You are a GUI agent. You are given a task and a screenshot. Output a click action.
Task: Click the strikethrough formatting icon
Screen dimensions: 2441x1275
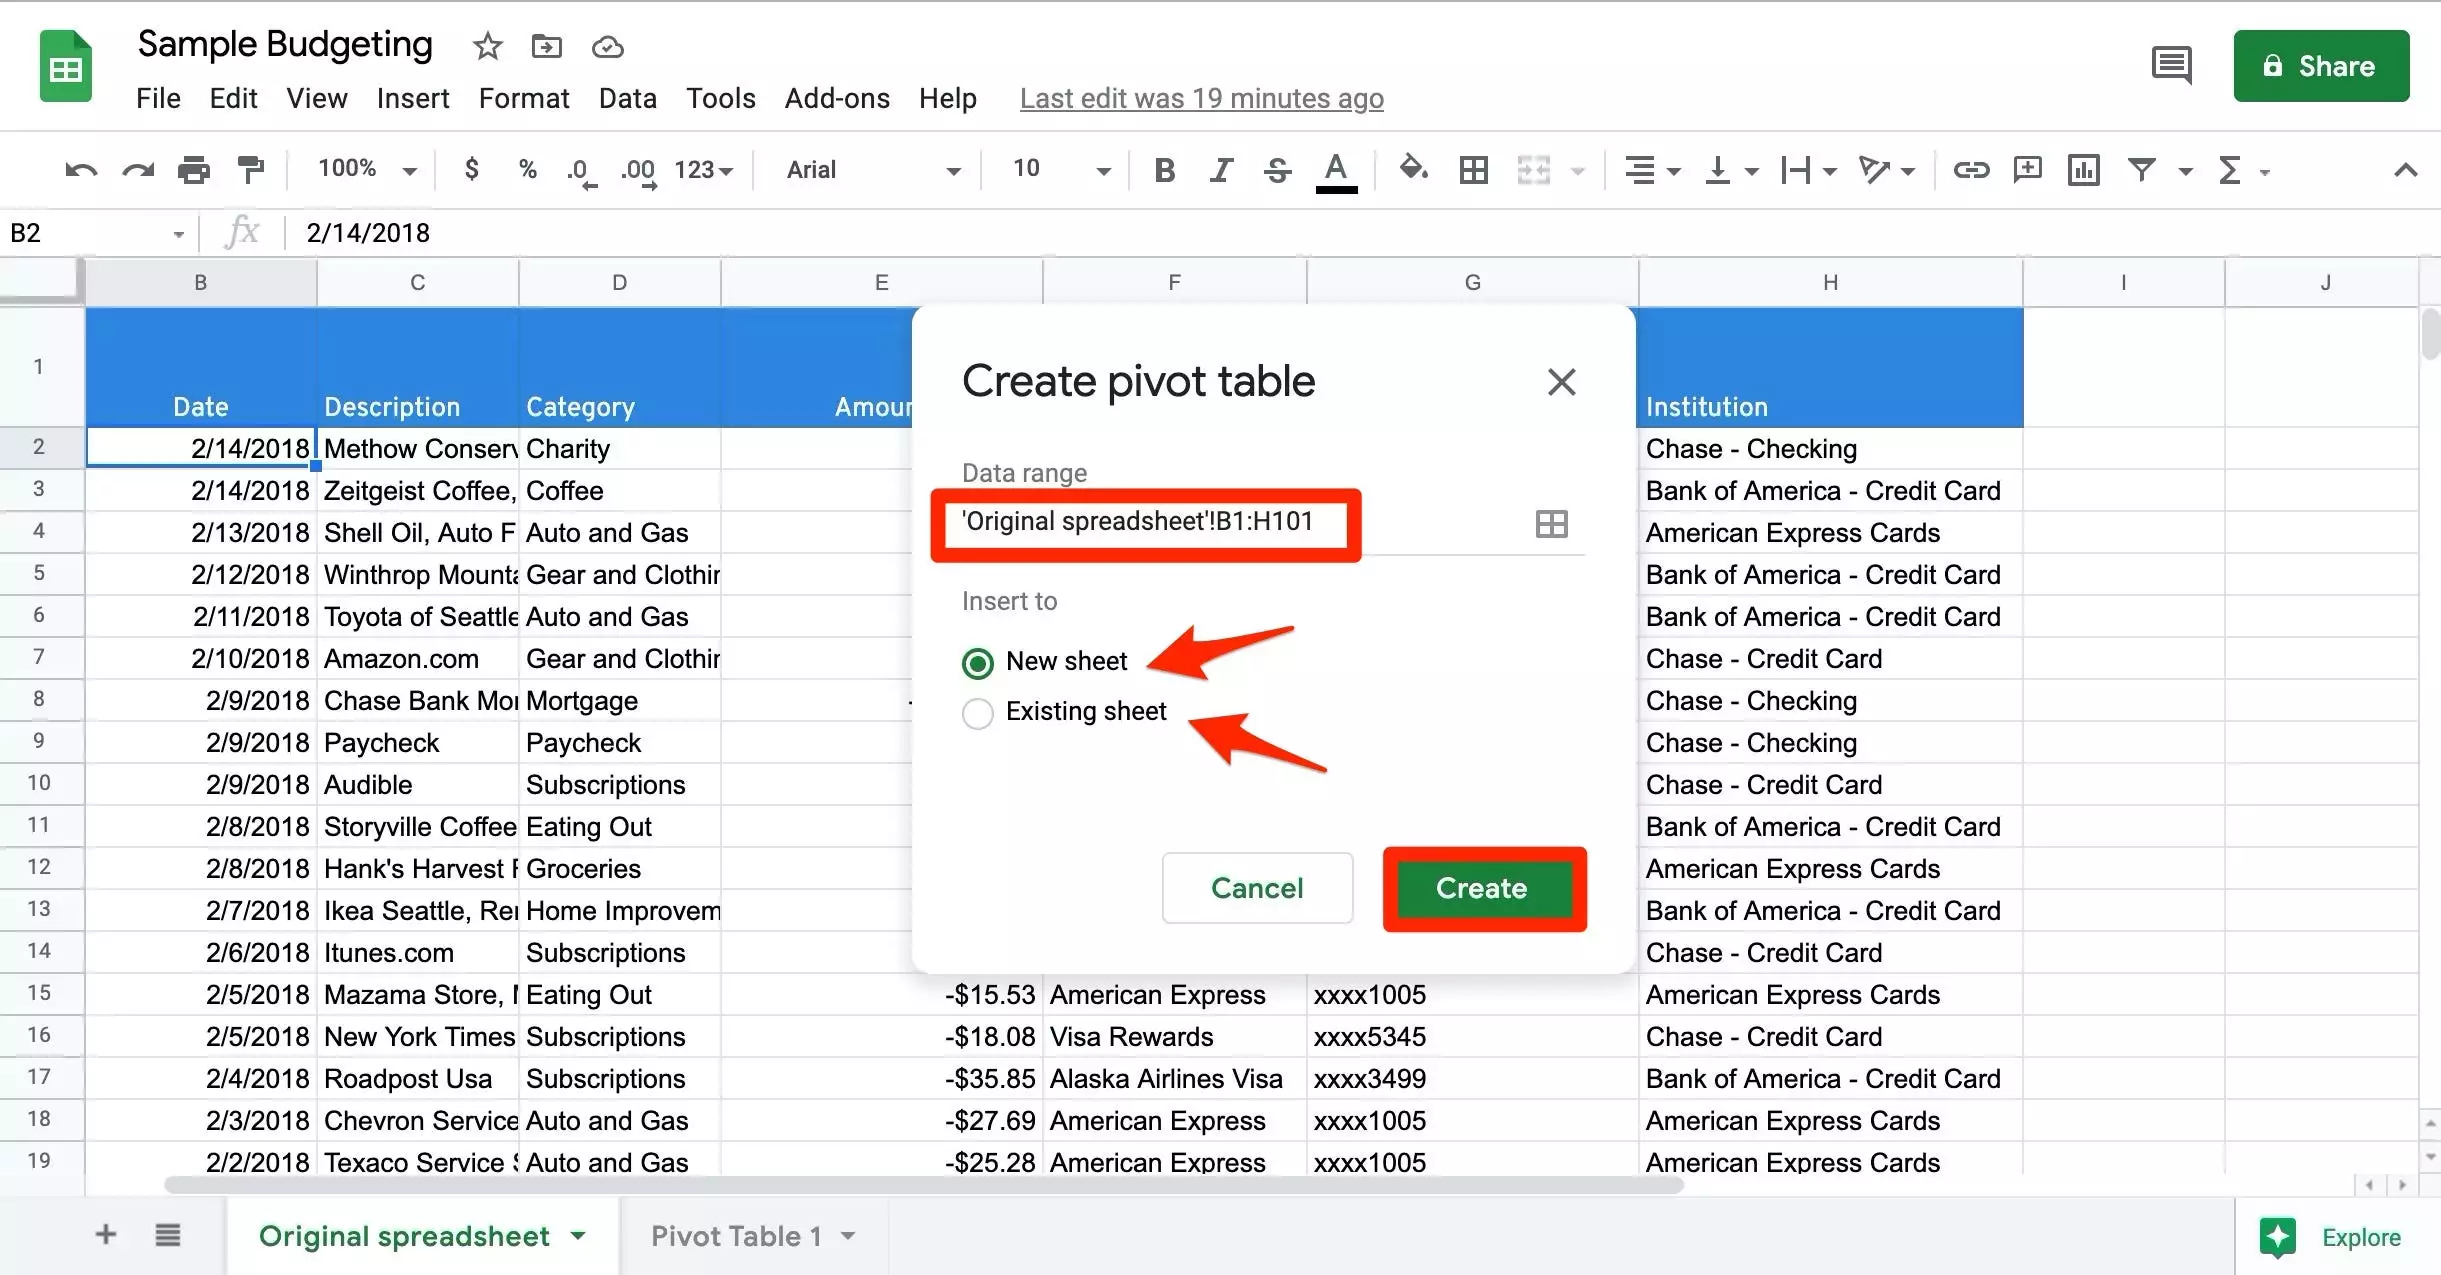point(1277,170)
